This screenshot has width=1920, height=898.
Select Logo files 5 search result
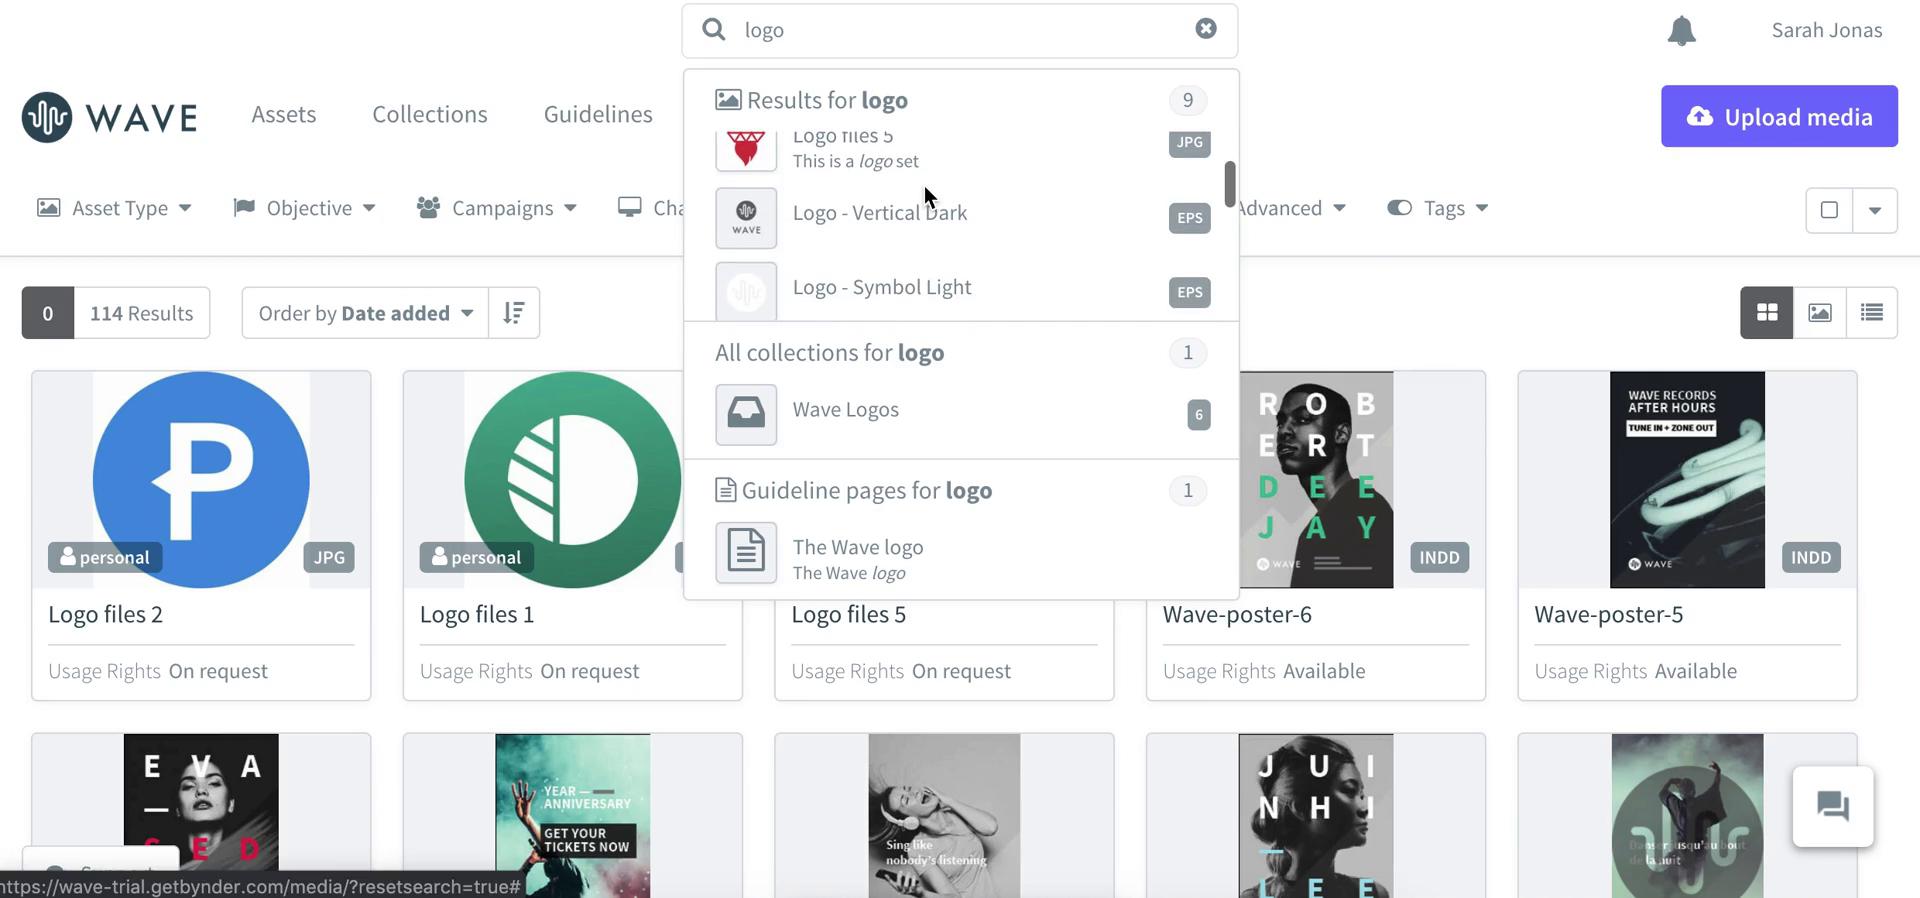click(961, 150)
